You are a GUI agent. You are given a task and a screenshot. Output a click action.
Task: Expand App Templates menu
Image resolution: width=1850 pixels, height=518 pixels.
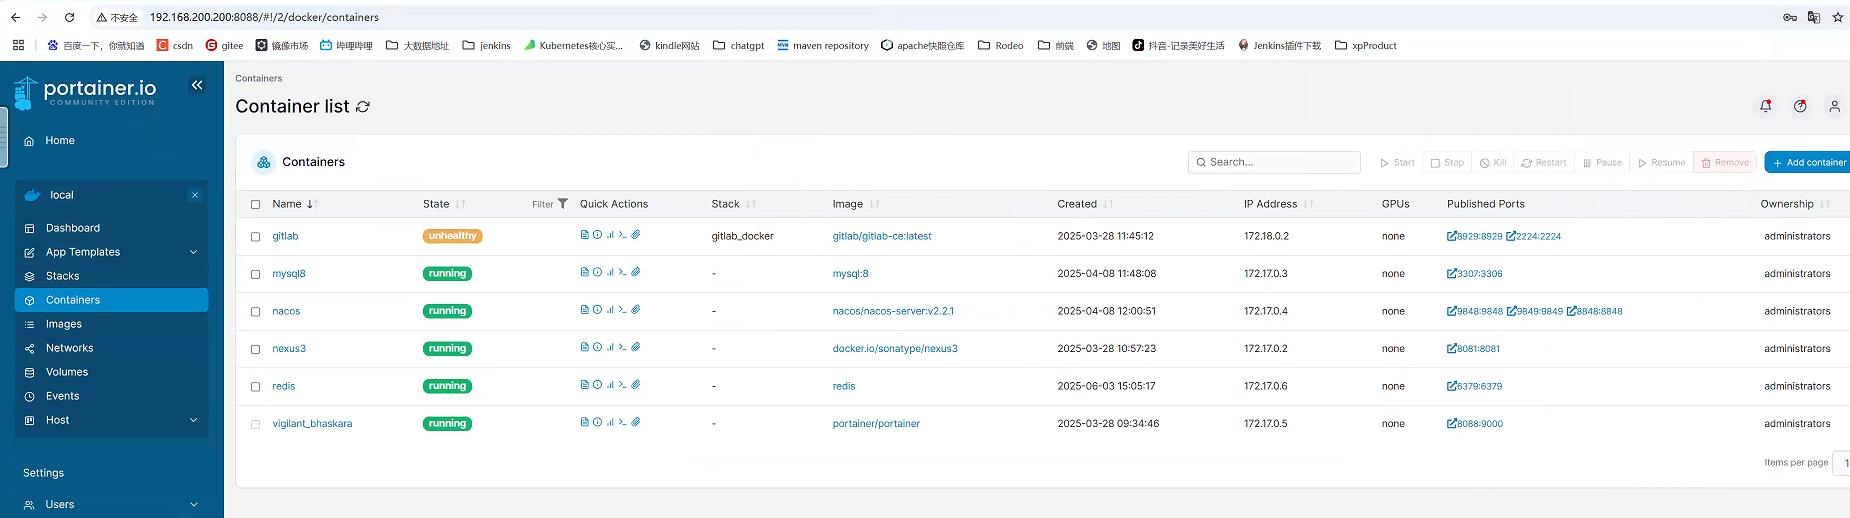(194, 252)
